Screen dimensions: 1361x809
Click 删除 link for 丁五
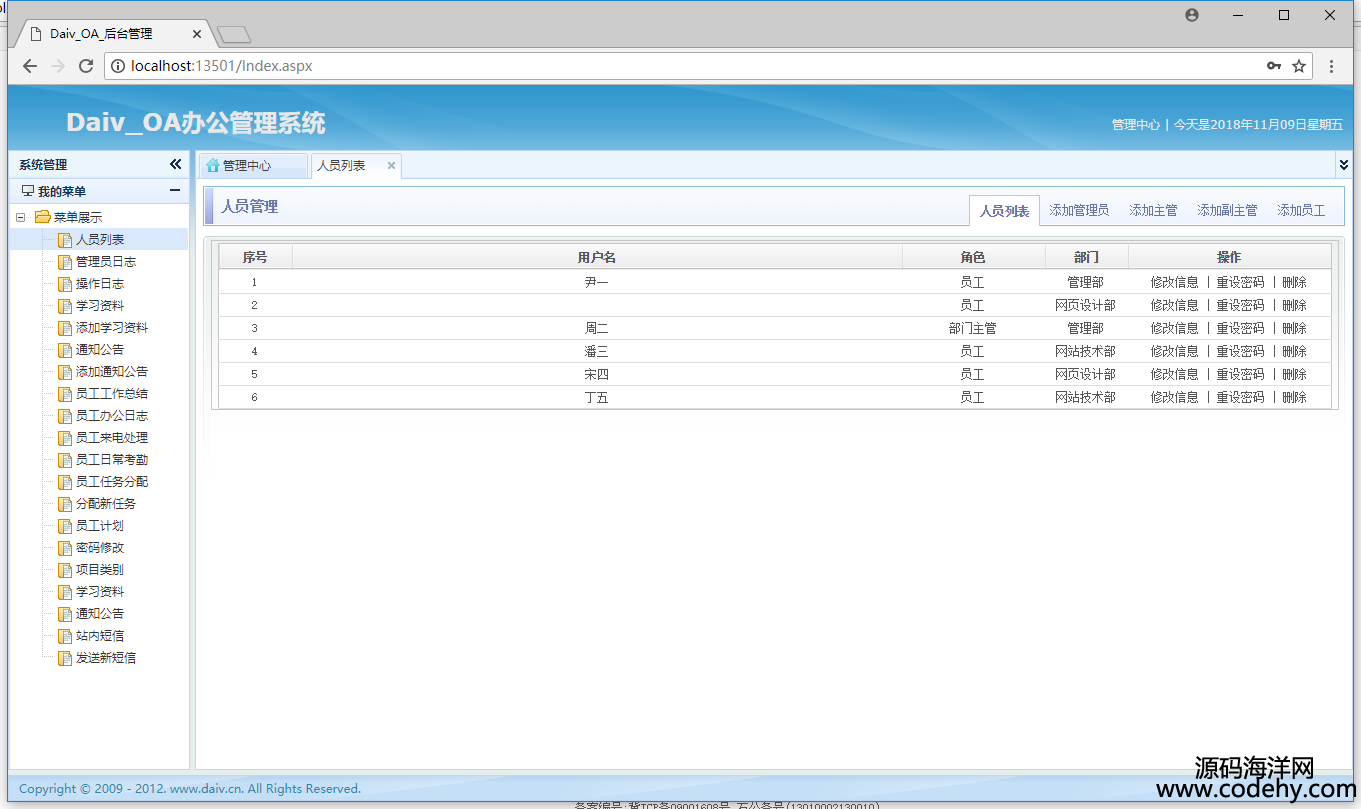click(1294, 397)
